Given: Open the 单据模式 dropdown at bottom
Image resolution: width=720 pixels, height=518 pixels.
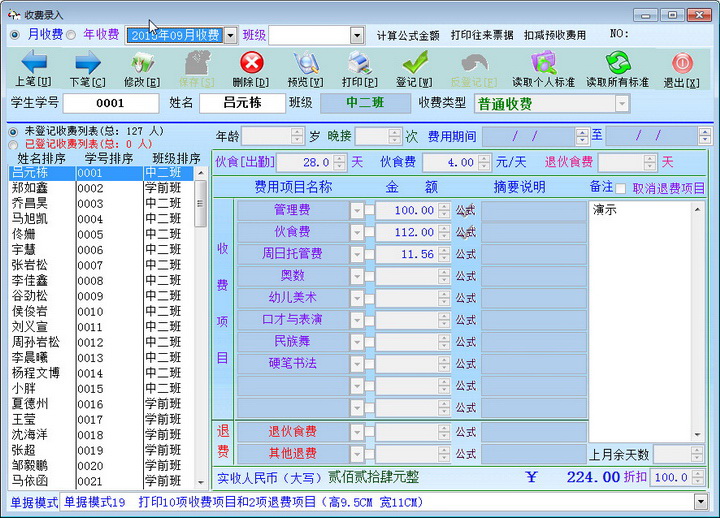Looking at the screenshot, I should 701,501.
